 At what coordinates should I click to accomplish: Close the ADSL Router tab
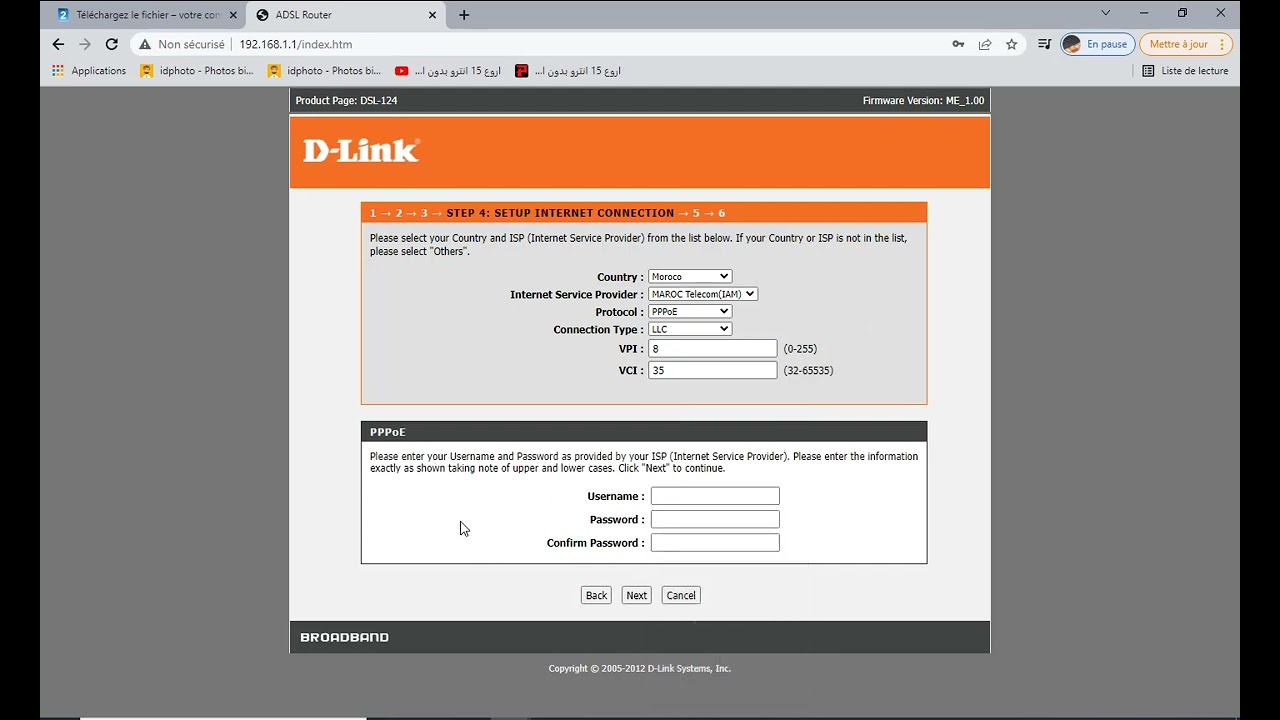tap(433, 15)
